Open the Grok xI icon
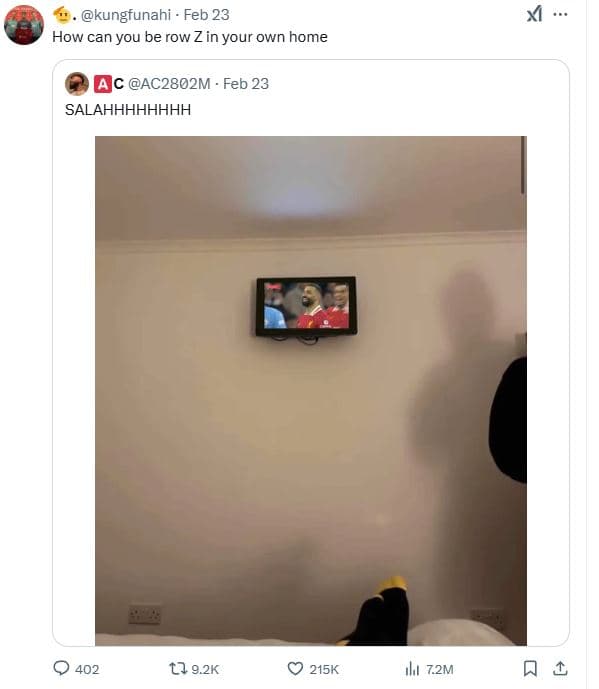This screenshot has width=599, height=689. click(534, 15)
